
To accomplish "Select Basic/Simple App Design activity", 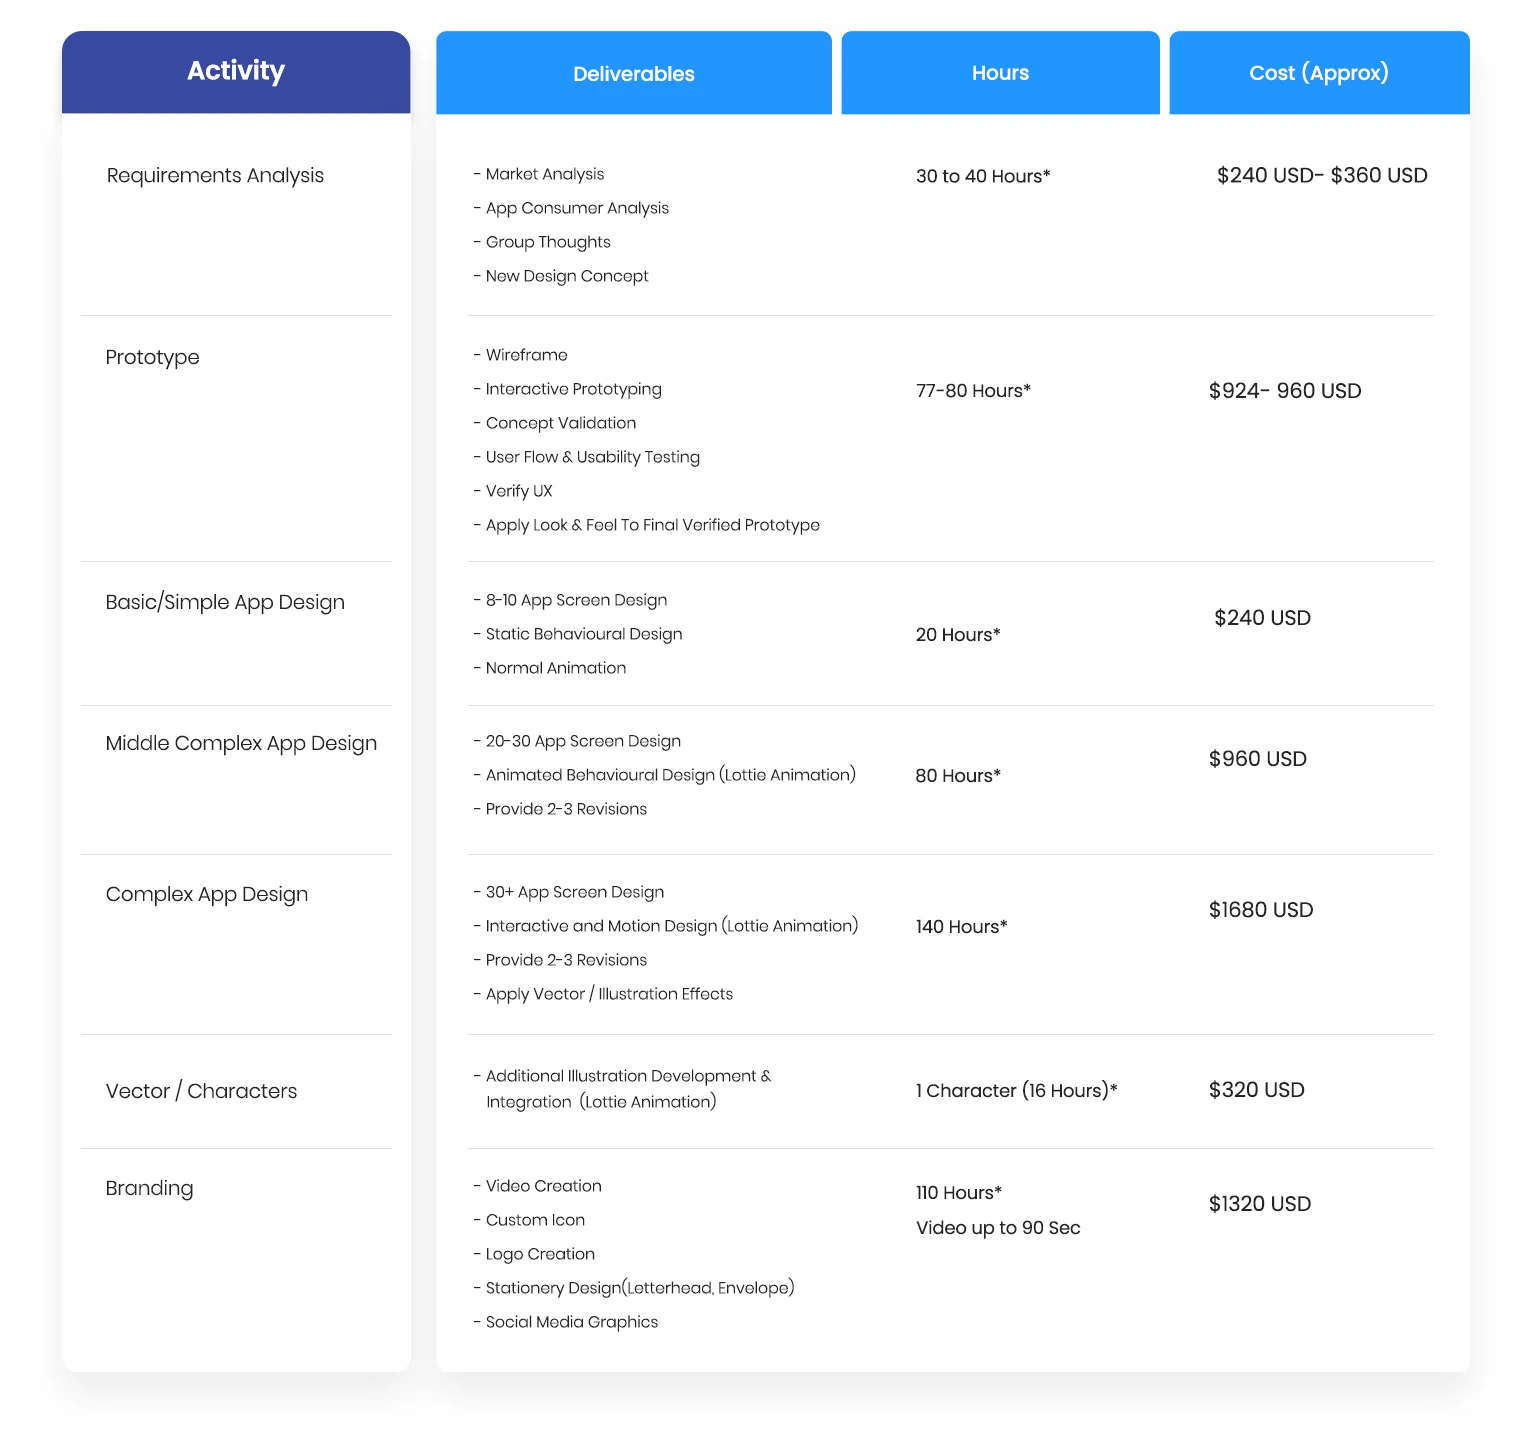I will tap(225, 603).
